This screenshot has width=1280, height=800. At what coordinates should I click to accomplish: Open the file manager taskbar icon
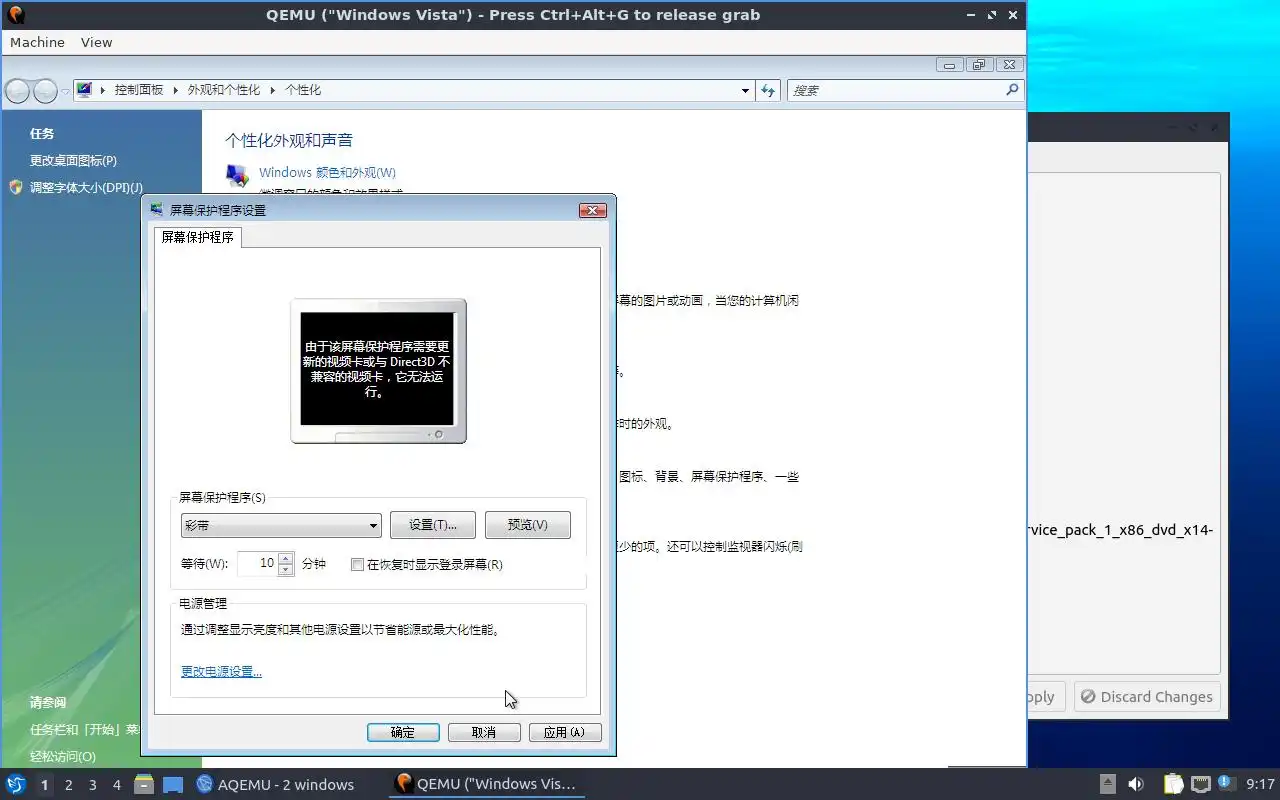144,785
